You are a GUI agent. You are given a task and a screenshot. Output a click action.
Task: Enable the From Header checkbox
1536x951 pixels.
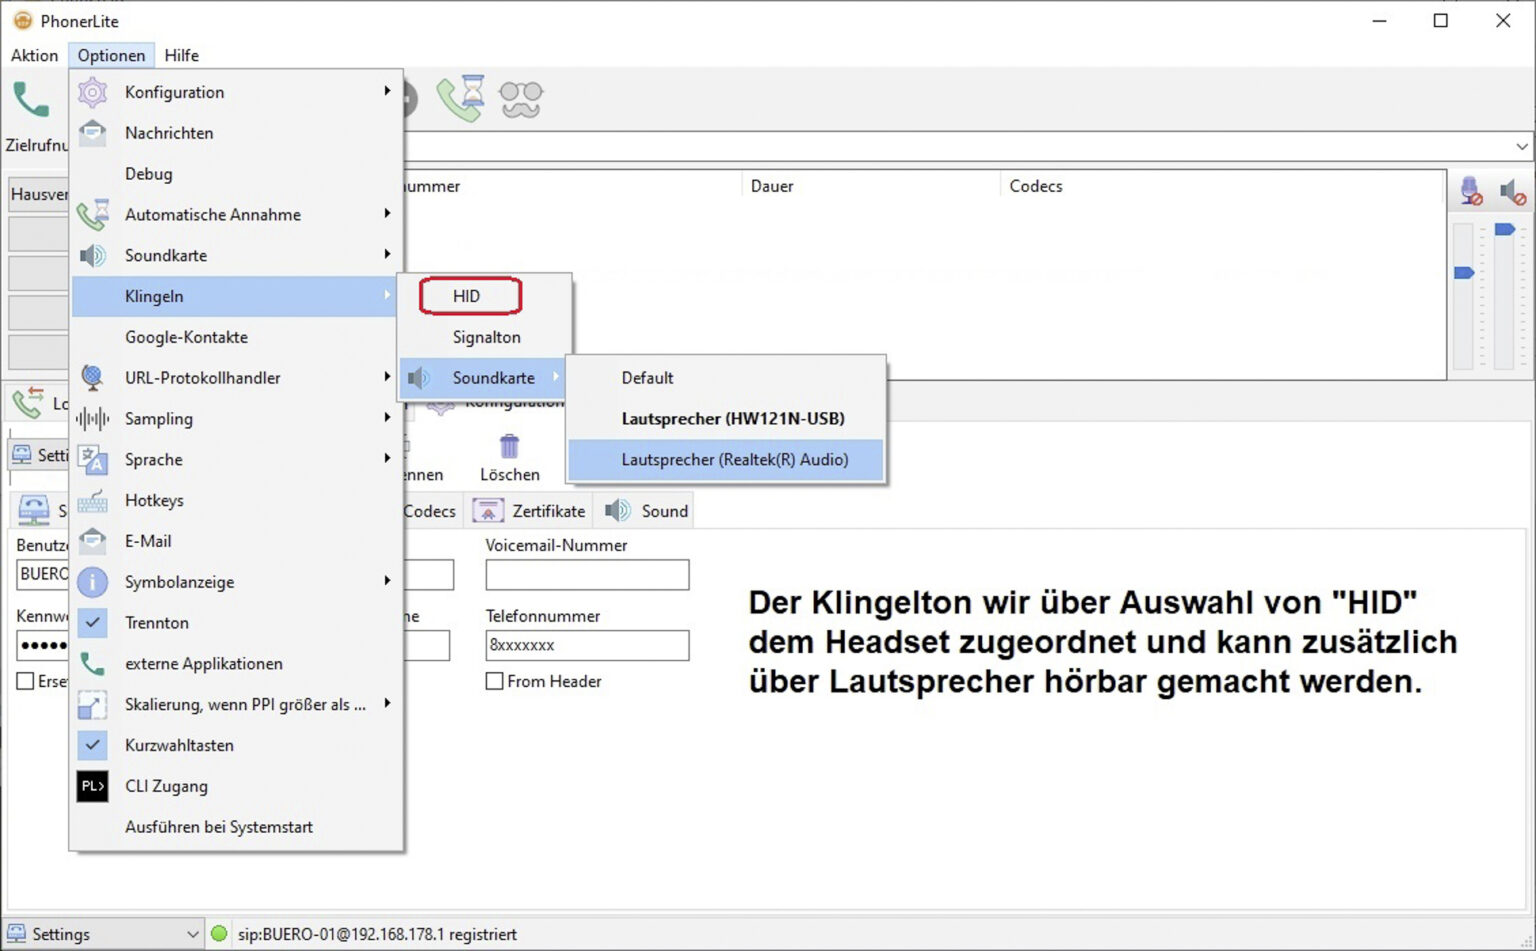pos(494,681)
